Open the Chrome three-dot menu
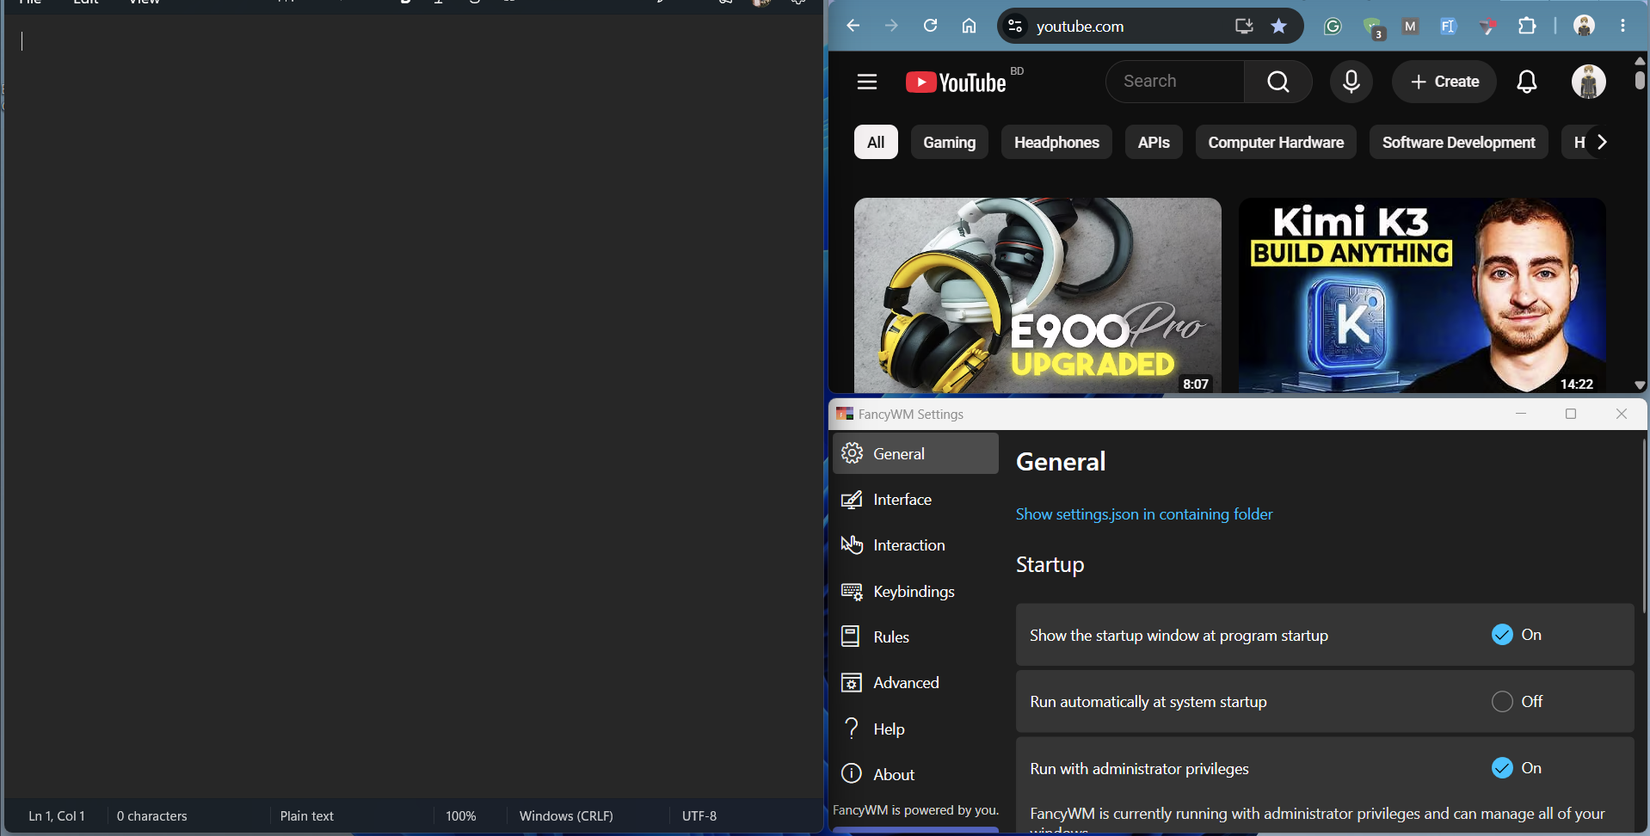The height and width of the screenshot is (836, 1650). 1623,27
